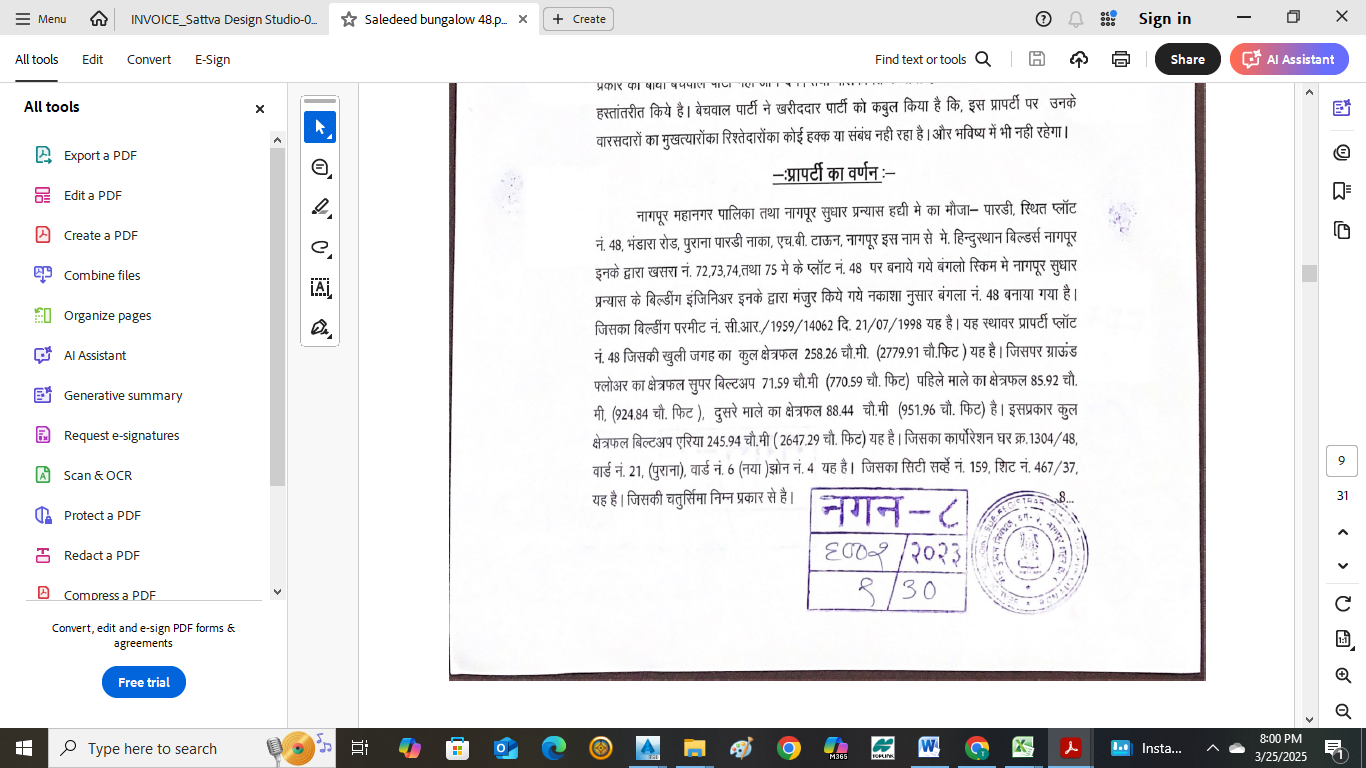Open the Windows Start button
The height and width of the screenshot is (768, 1366).
pos(23,748)
